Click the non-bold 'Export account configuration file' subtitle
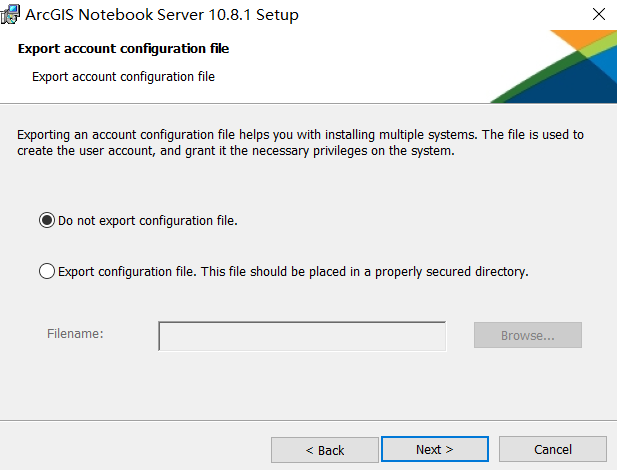The image size is (617, 470). click(124, 77)
